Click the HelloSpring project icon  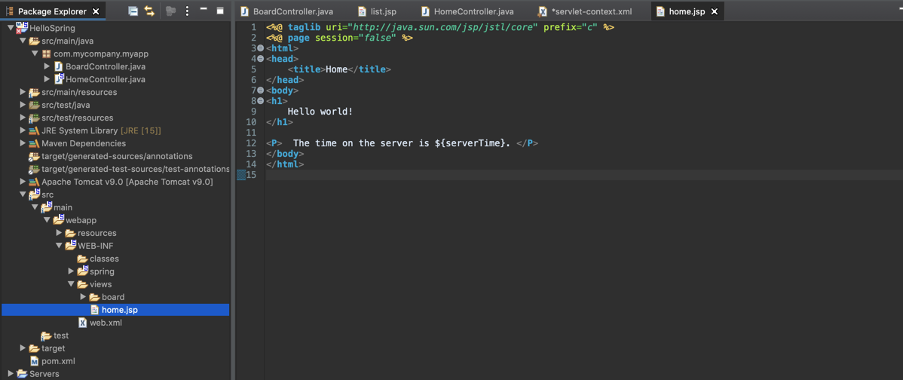(22, 28)
